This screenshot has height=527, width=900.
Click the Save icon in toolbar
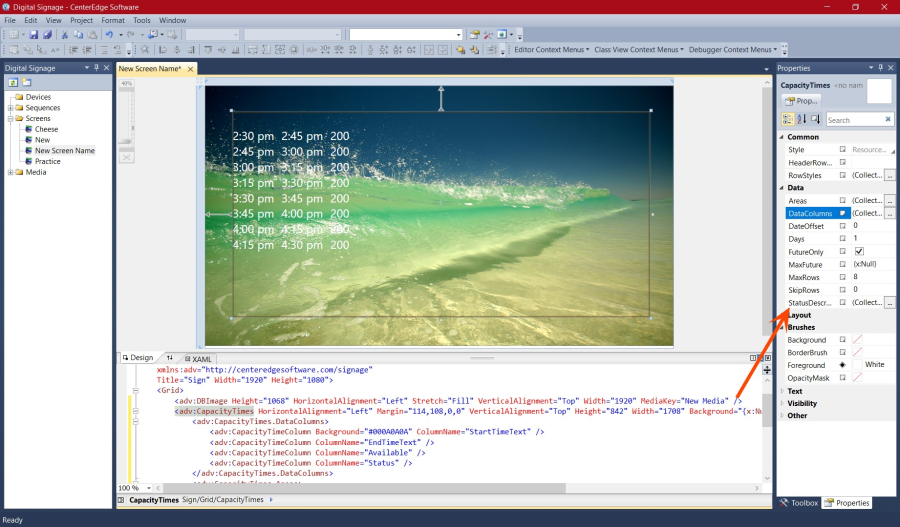(x=33, y=34)
